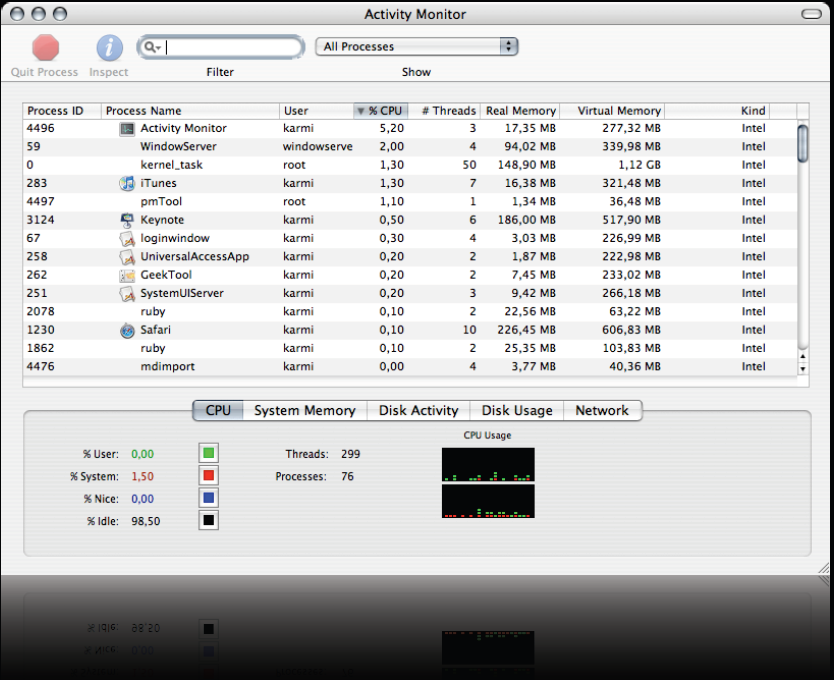Click the process list scrollbar thumb
This screenshot has width=834, height=680.
point(803,143)
